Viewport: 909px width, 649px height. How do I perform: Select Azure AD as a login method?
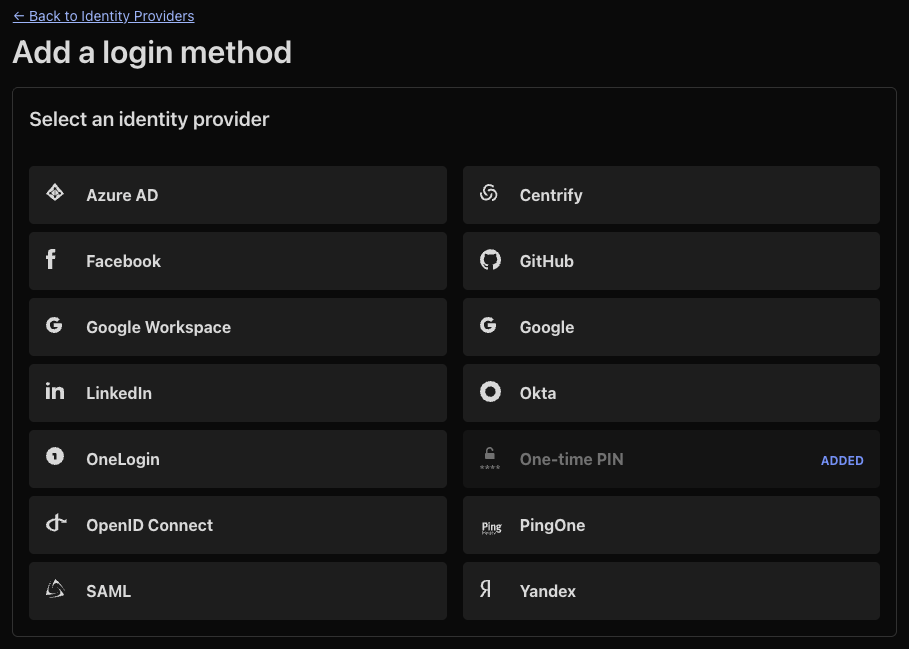(237, 194)
